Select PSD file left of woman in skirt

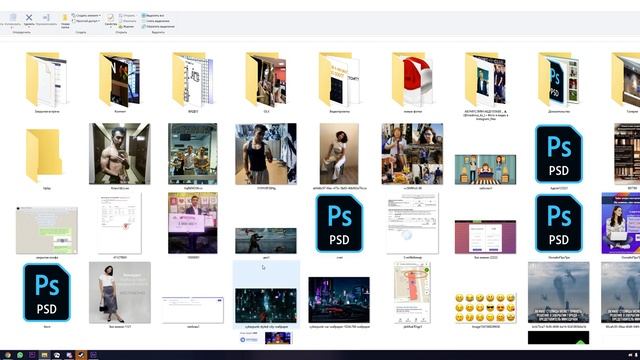pyautogui.click(x=47, y=292)
